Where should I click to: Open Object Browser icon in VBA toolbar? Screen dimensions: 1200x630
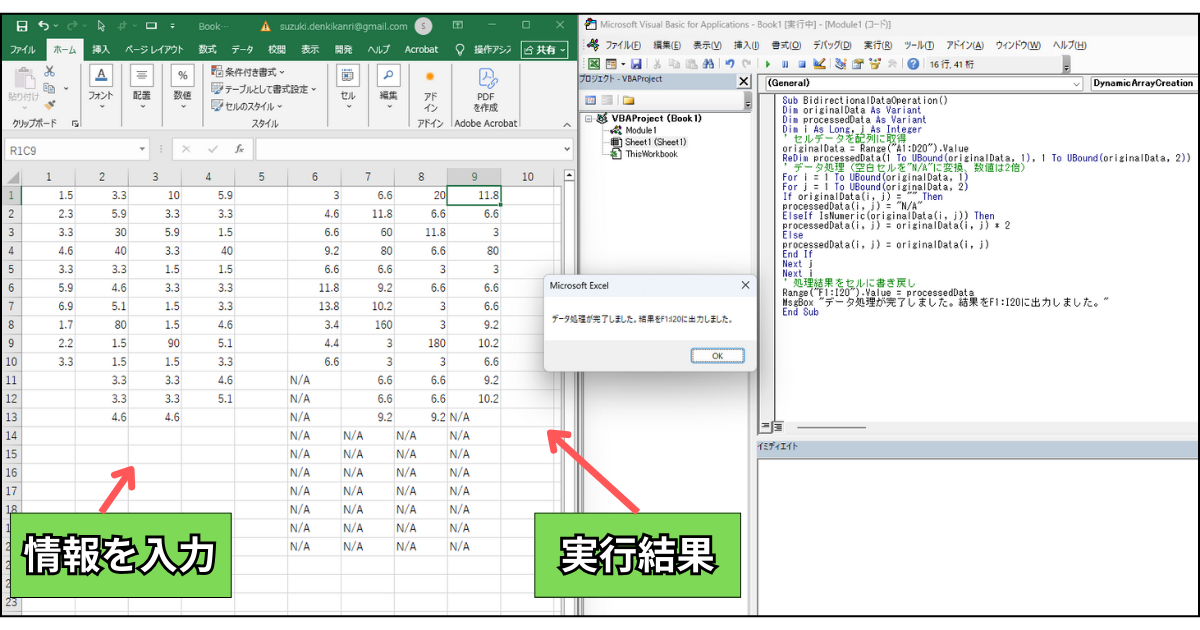click(x=875, y=64)
